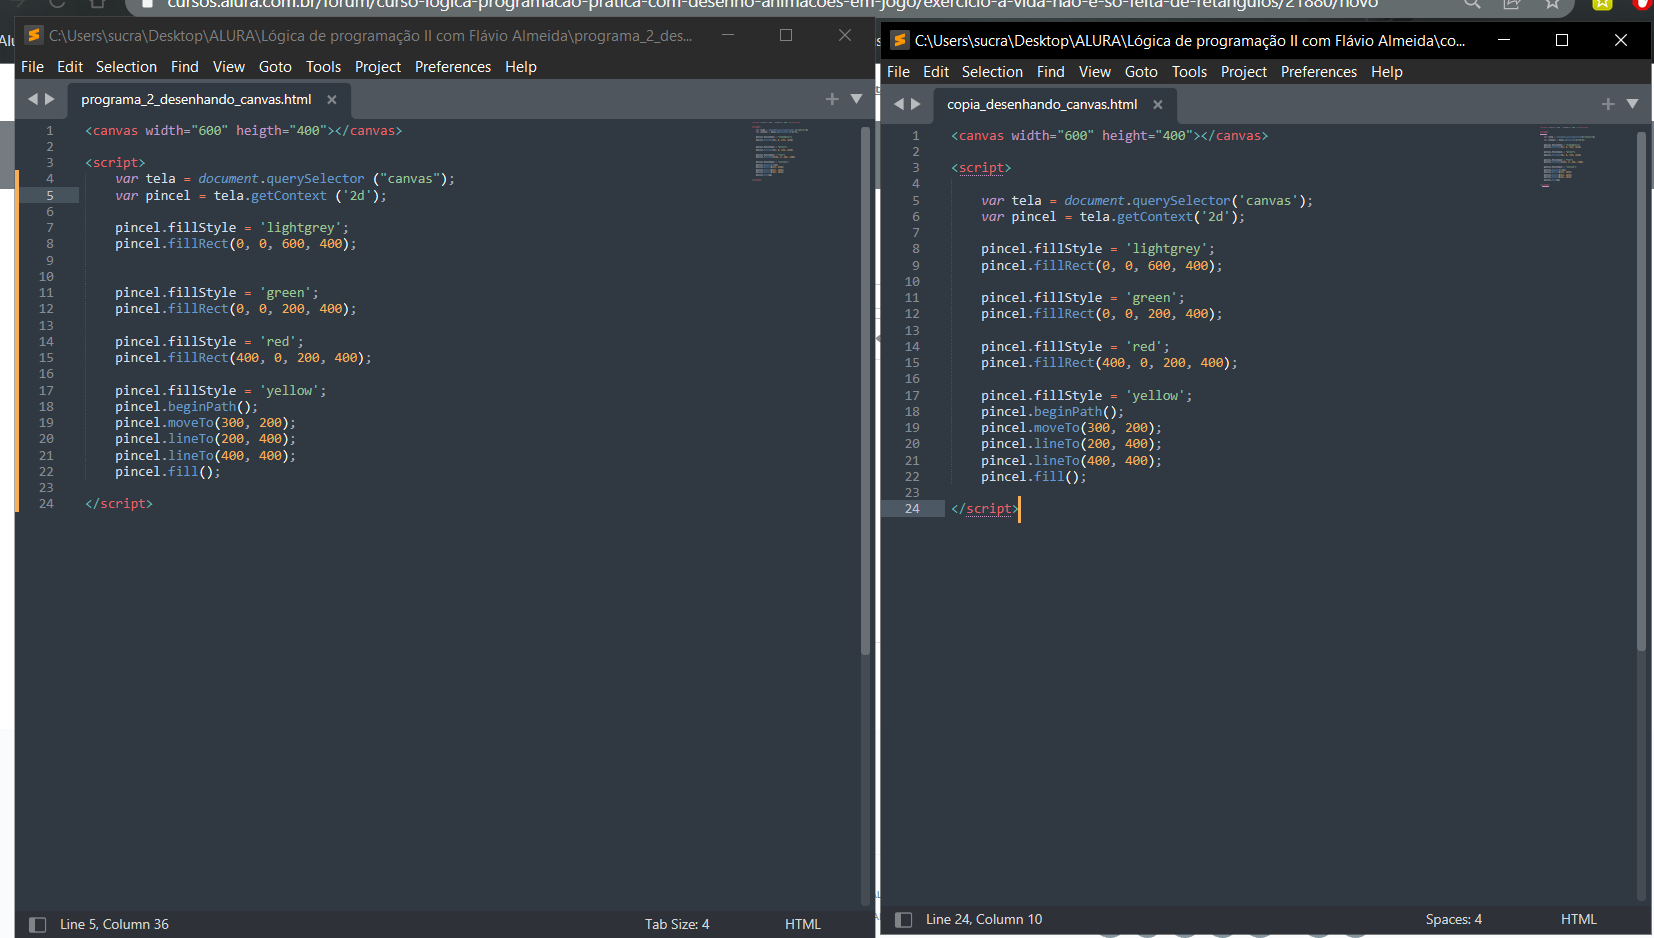Minimize the left Sublime window
This screenshot has width=1654, height=938.
[728, 35]
